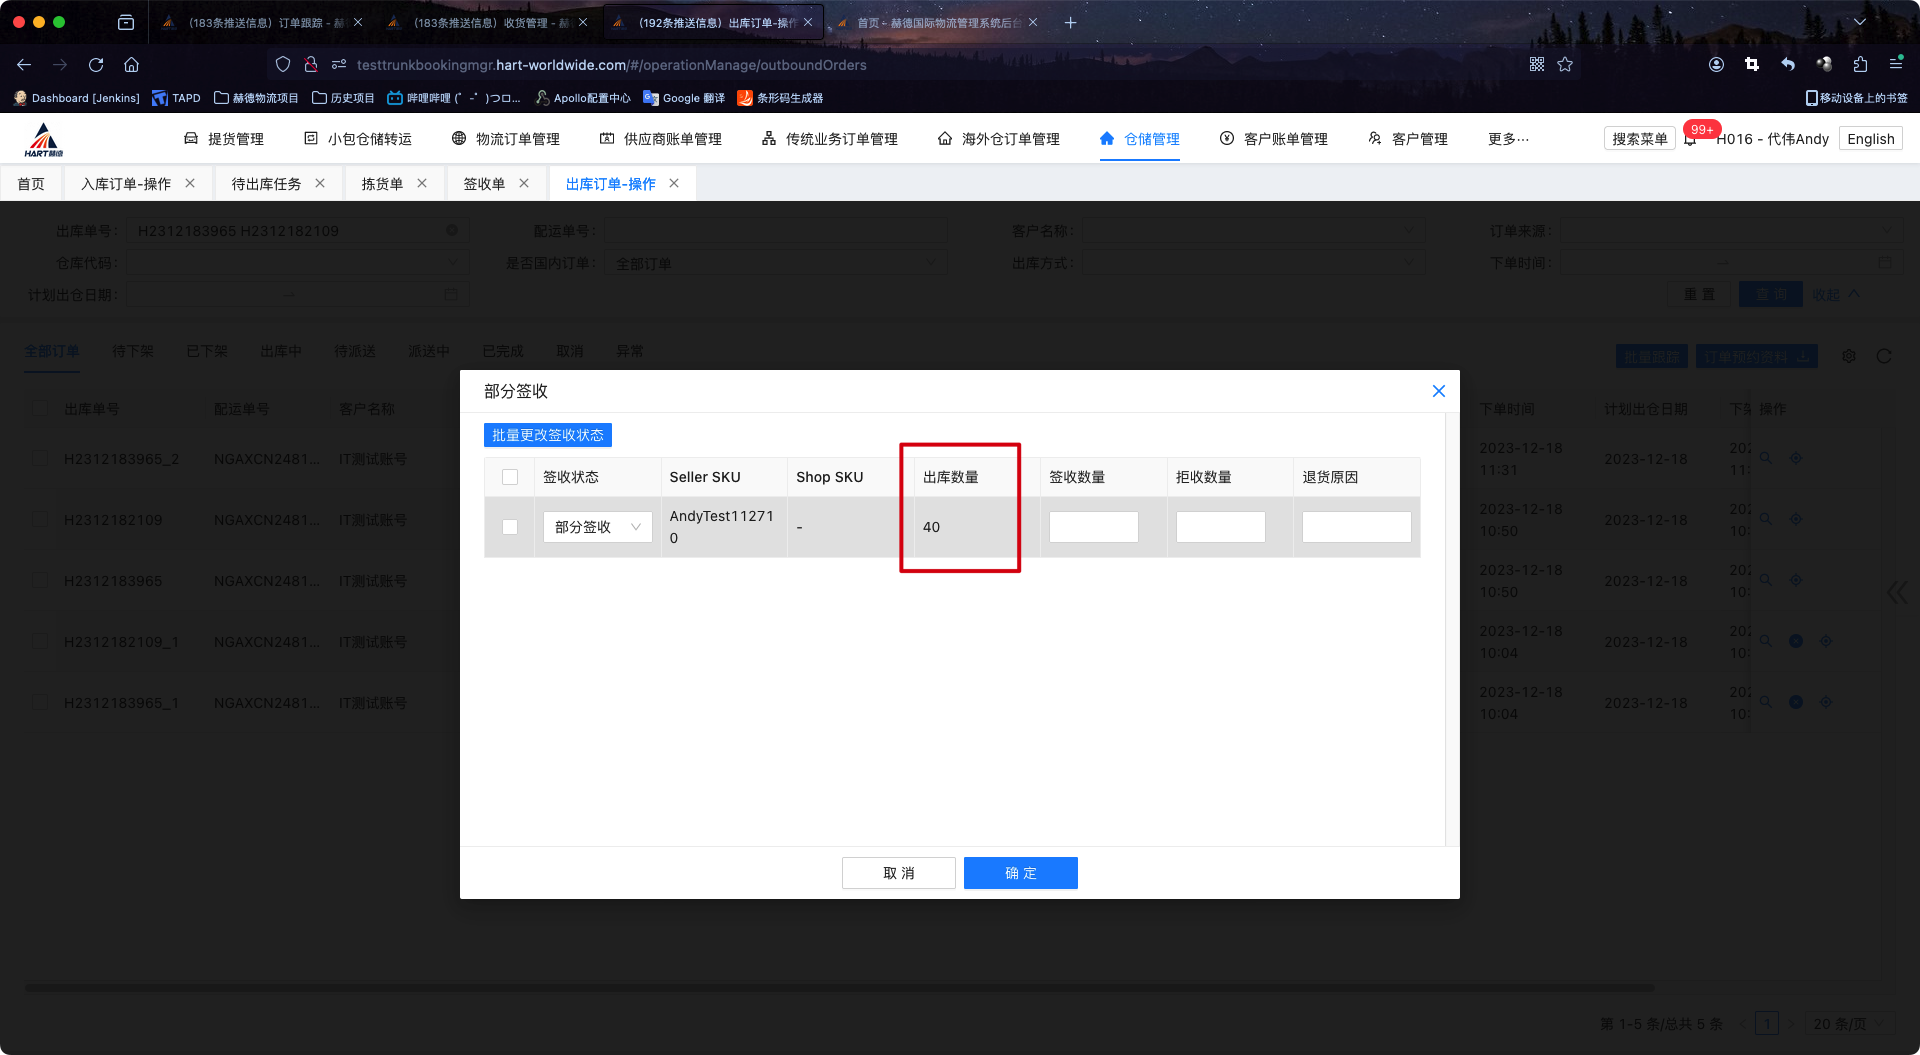This screenshot has width=1920, height=1055.
Task: Bookmark this page with the star icon
Action: (1565, 65)
